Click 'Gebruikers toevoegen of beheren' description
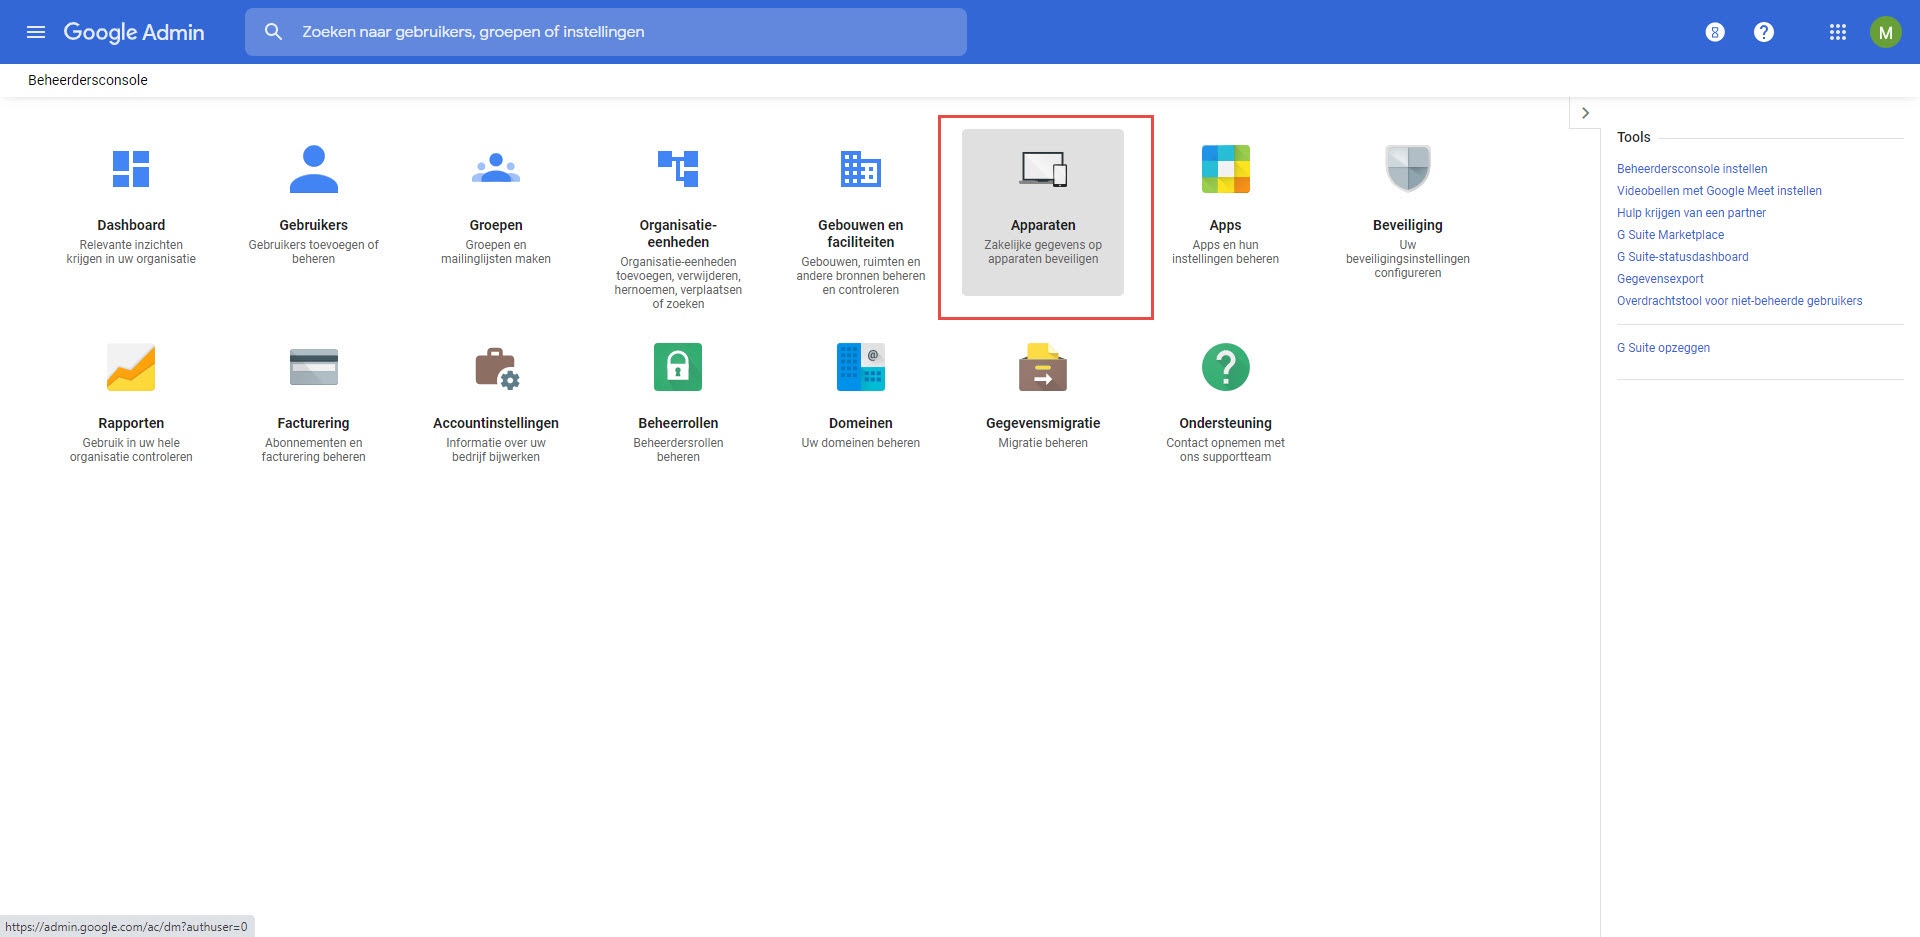 tap(314, 252)
